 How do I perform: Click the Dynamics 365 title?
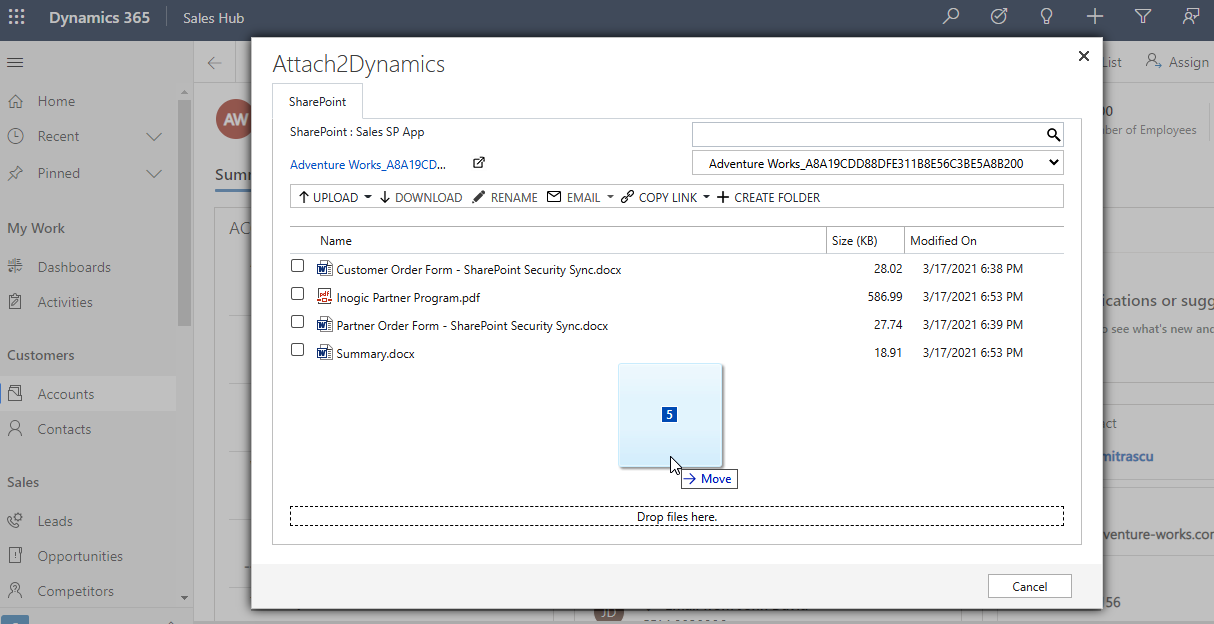pyautogui.click(x=99, y=18)
